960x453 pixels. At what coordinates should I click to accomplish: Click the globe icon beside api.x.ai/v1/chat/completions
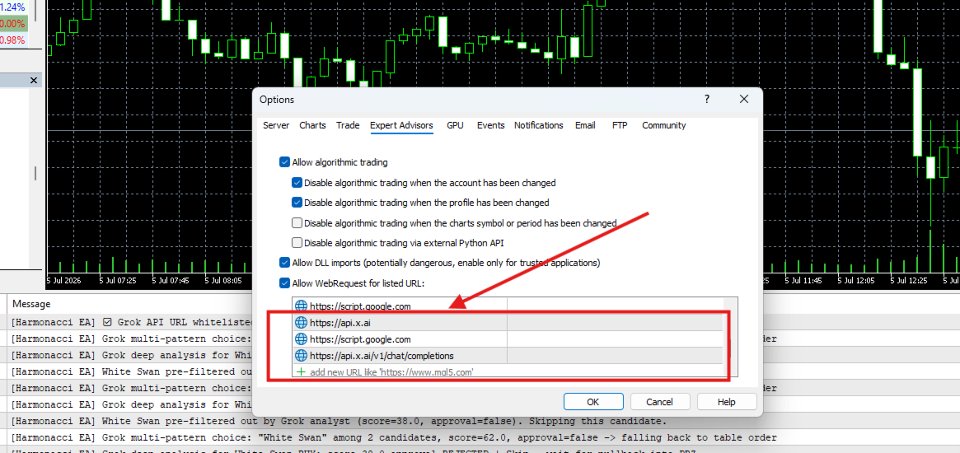pyautogui.click(x=301, y=356)
